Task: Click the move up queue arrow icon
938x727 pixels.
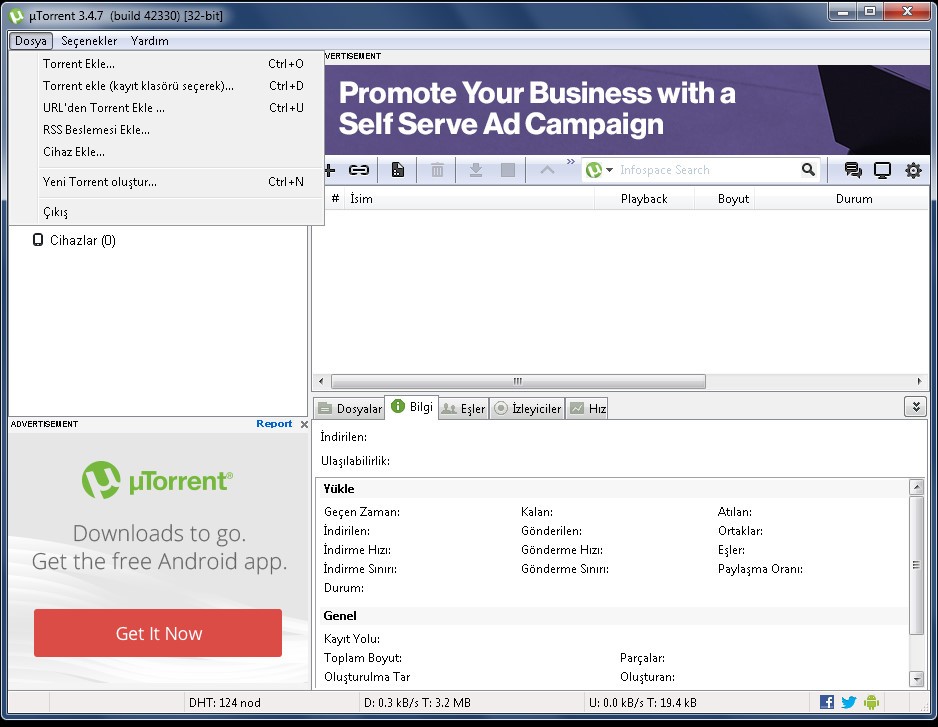Action: click(547, 170)
